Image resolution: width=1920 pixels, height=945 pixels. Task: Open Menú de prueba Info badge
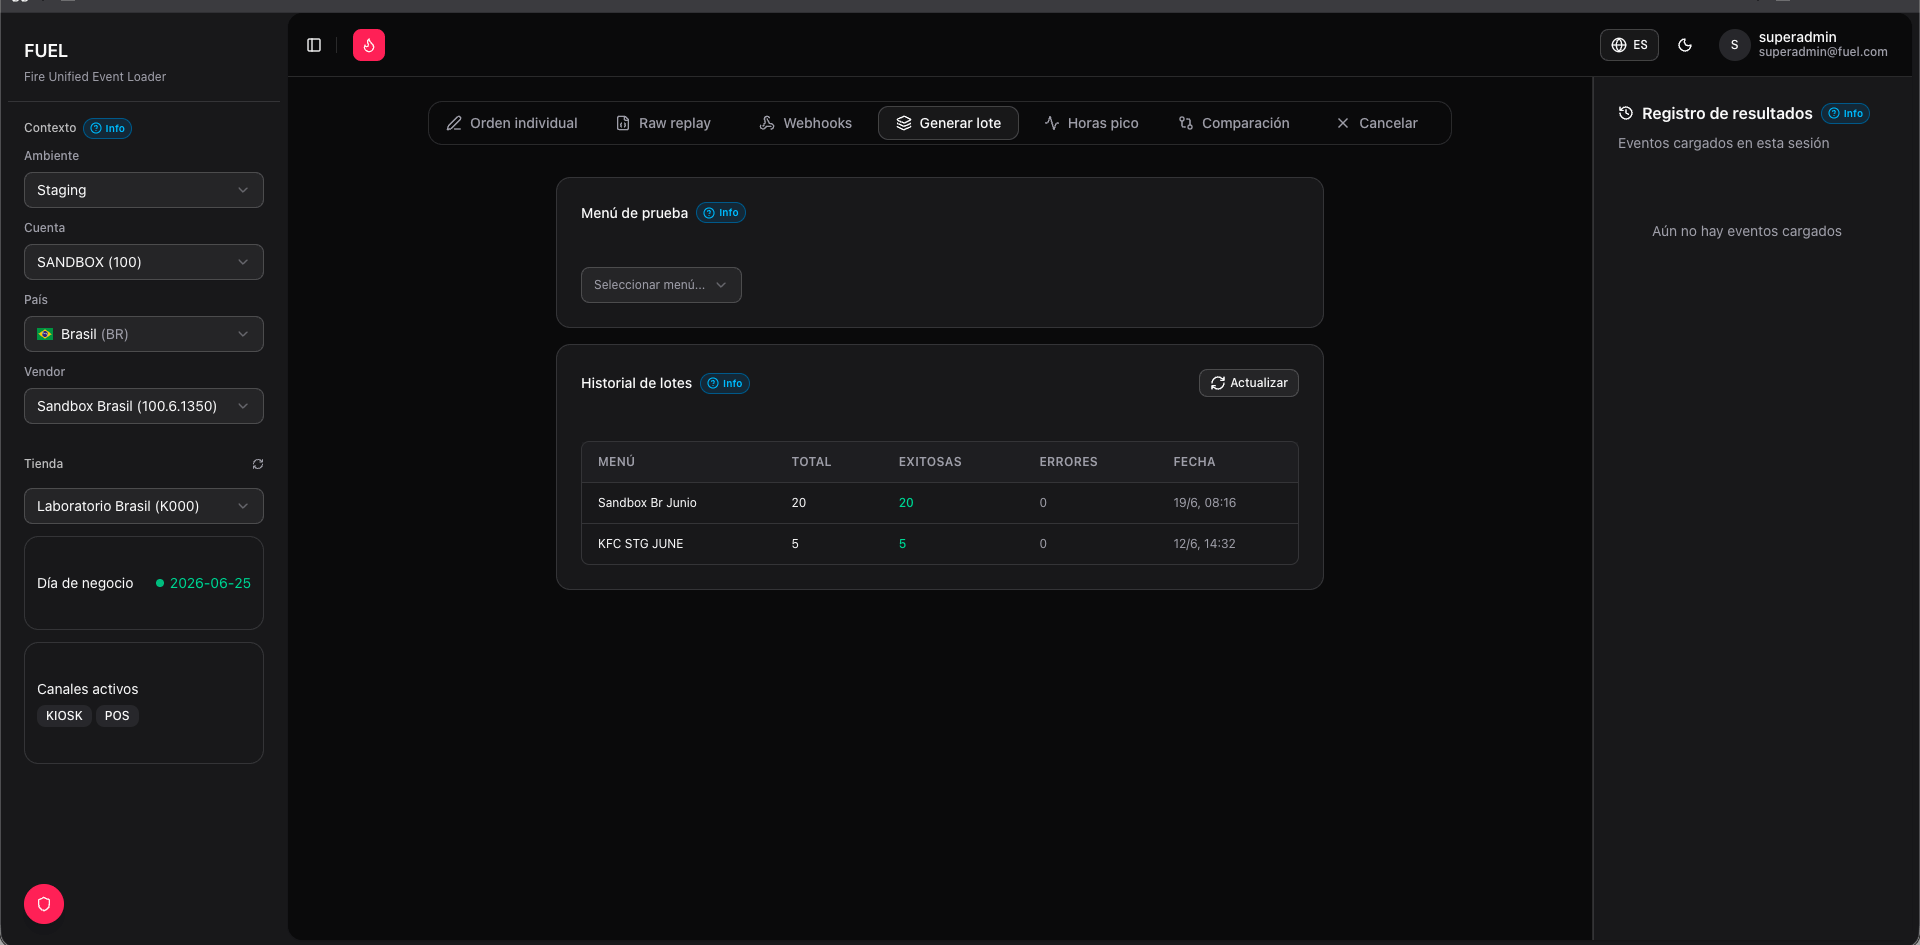click(721, 213)
